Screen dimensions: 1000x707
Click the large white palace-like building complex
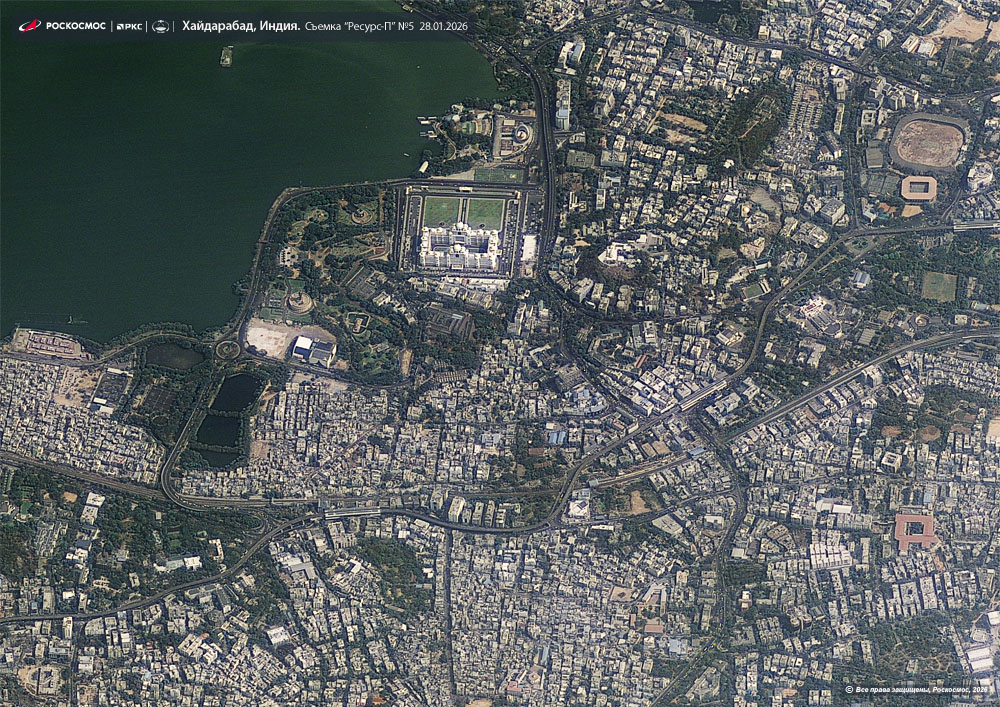click(x=459, y=247)
